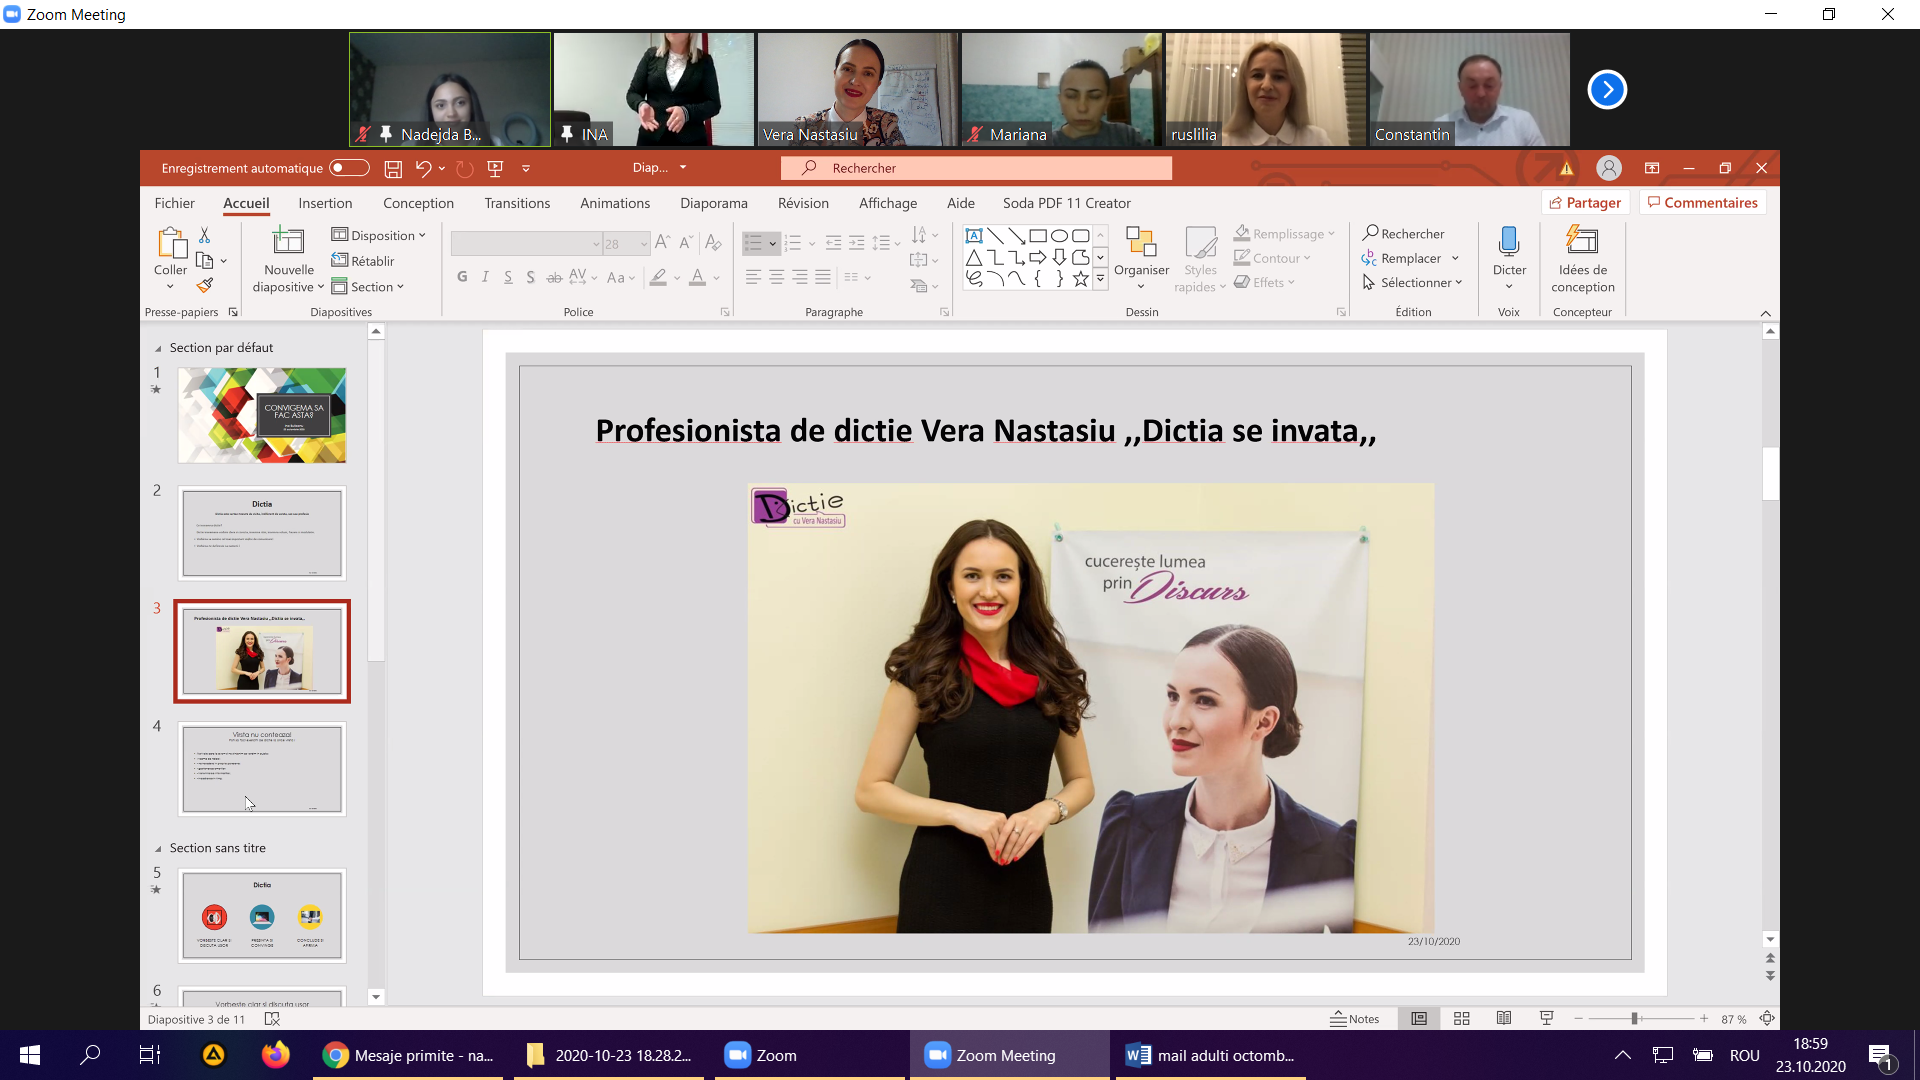Open Idées de conception designer

coord(1582,242)
